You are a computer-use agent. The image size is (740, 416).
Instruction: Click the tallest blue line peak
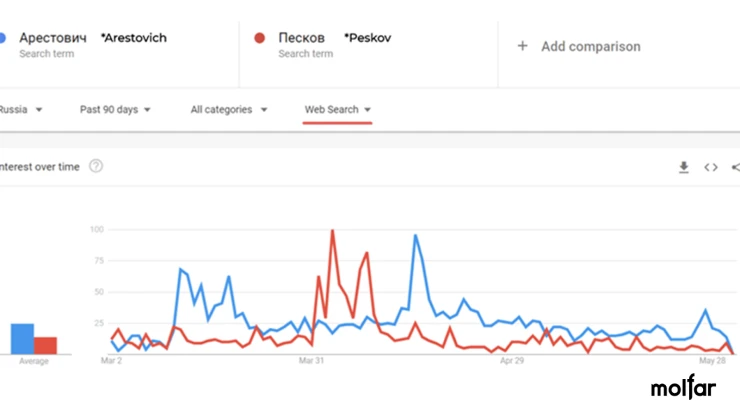(x=415, y=235)
